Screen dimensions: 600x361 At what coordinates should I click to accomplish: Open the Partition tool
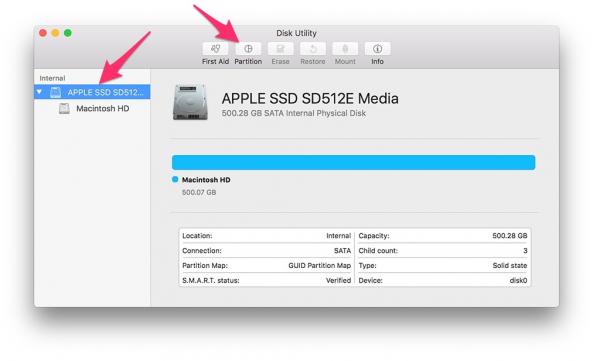248,49
